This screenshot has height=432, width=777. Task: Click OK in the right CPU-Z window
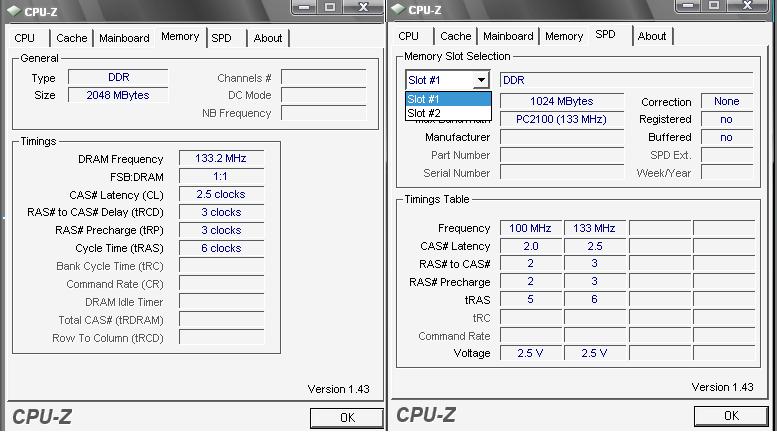731,416
